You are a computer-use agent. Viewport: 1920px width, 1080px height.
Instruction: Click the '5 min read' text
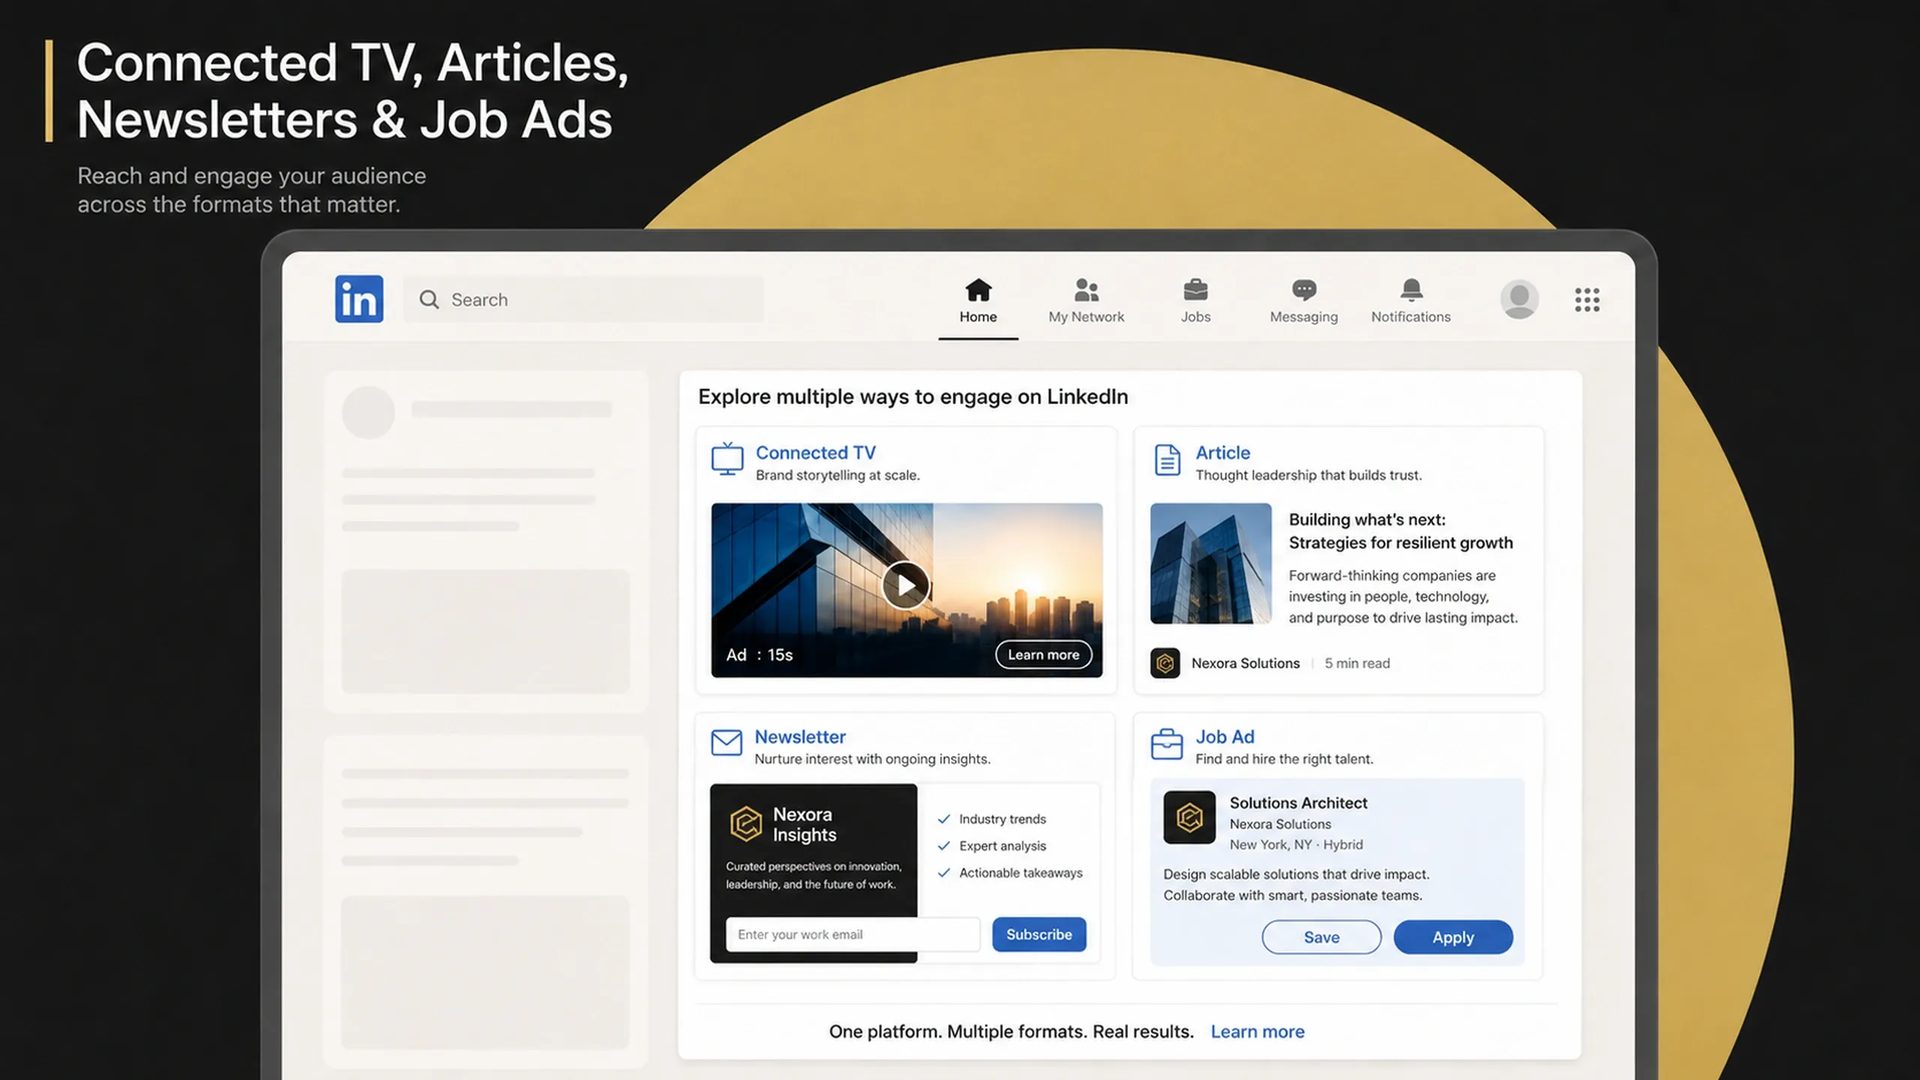click(x=1357, y=663)
